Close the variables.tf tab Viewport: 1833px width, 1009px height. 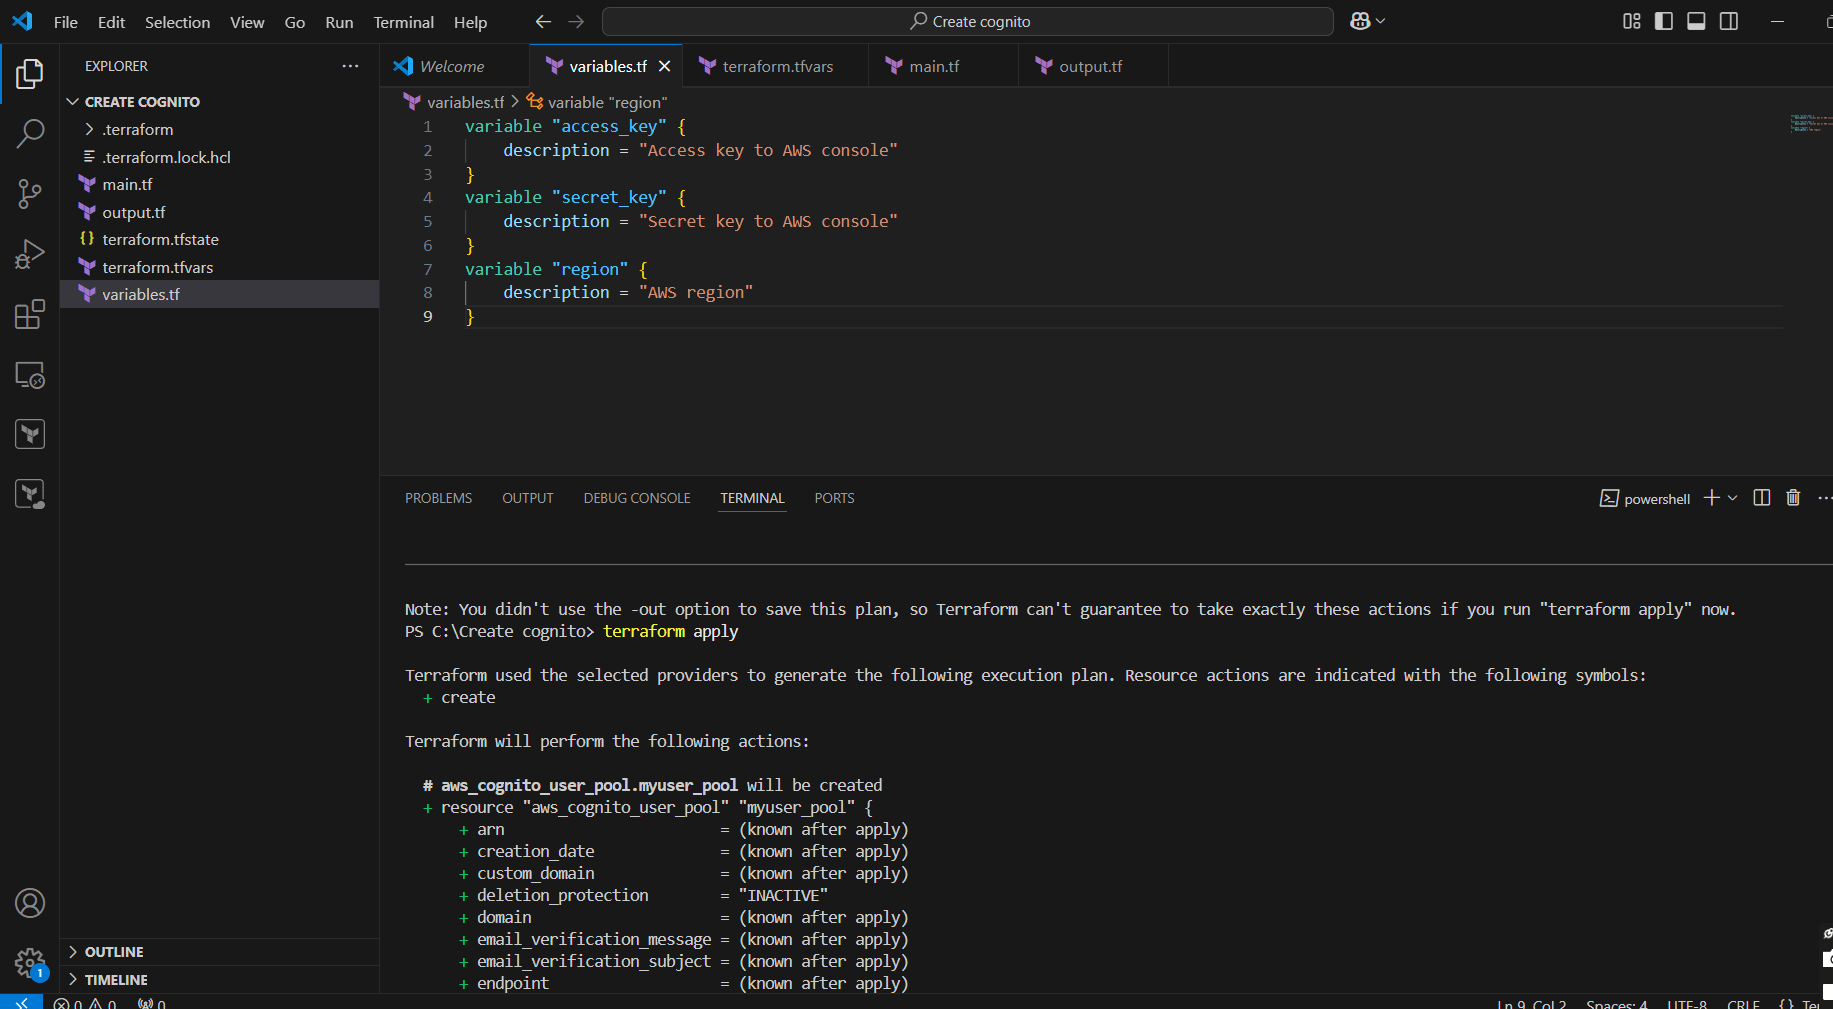tap(664, 66)
